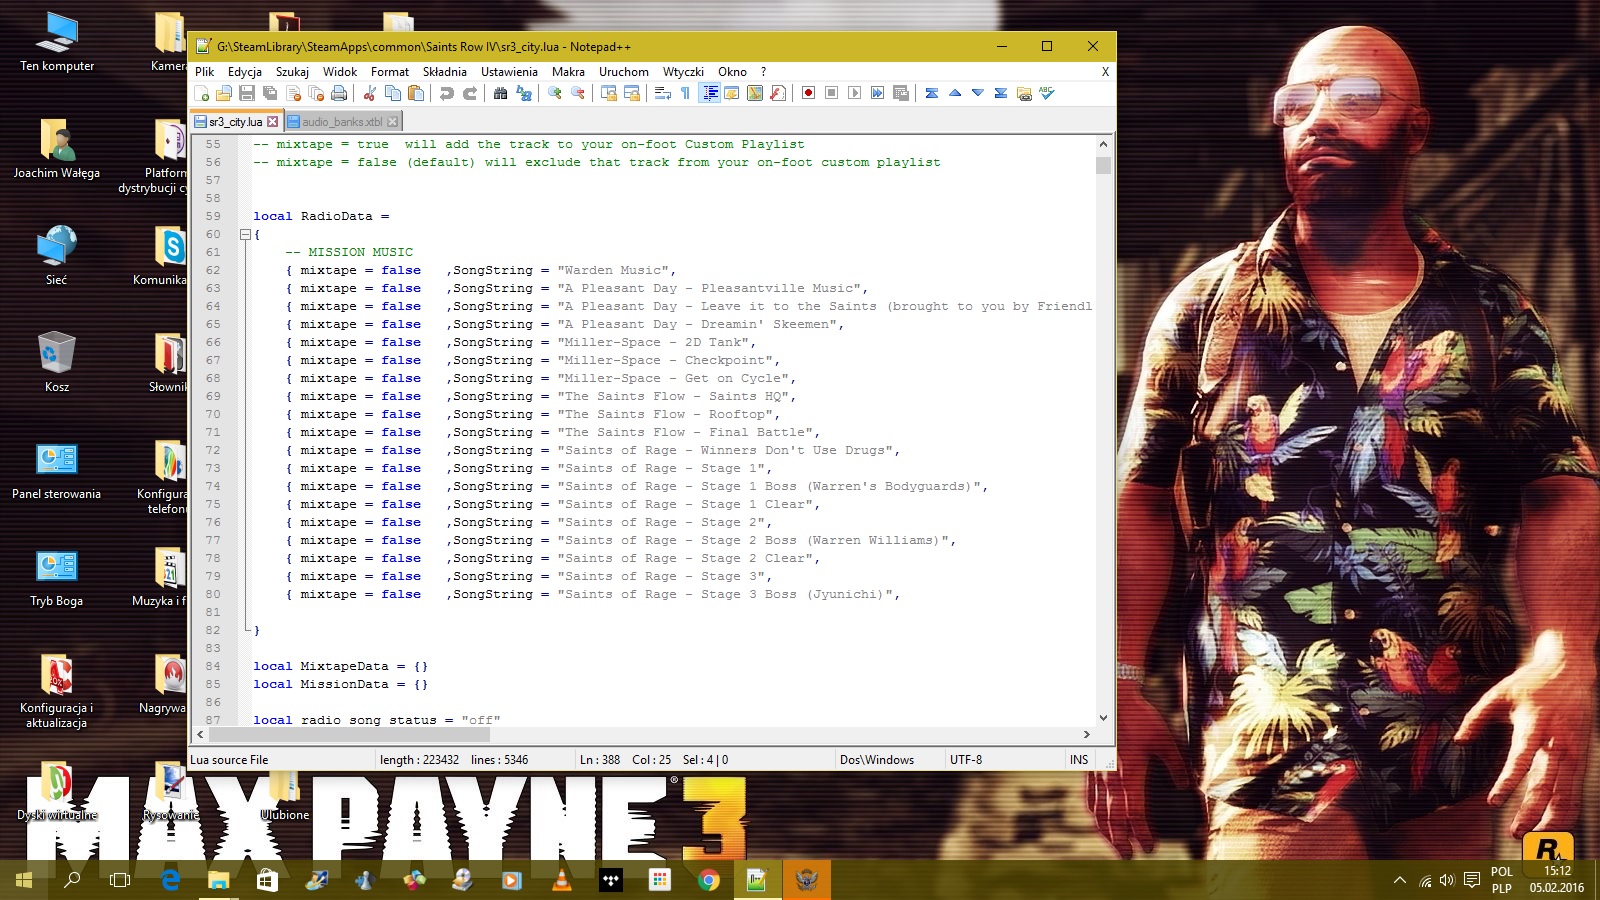The height and width of the screenshot is (900, 1600).
Task: Click the Lua source File status text
Action: pyautogui.click(x=229, y=760)
